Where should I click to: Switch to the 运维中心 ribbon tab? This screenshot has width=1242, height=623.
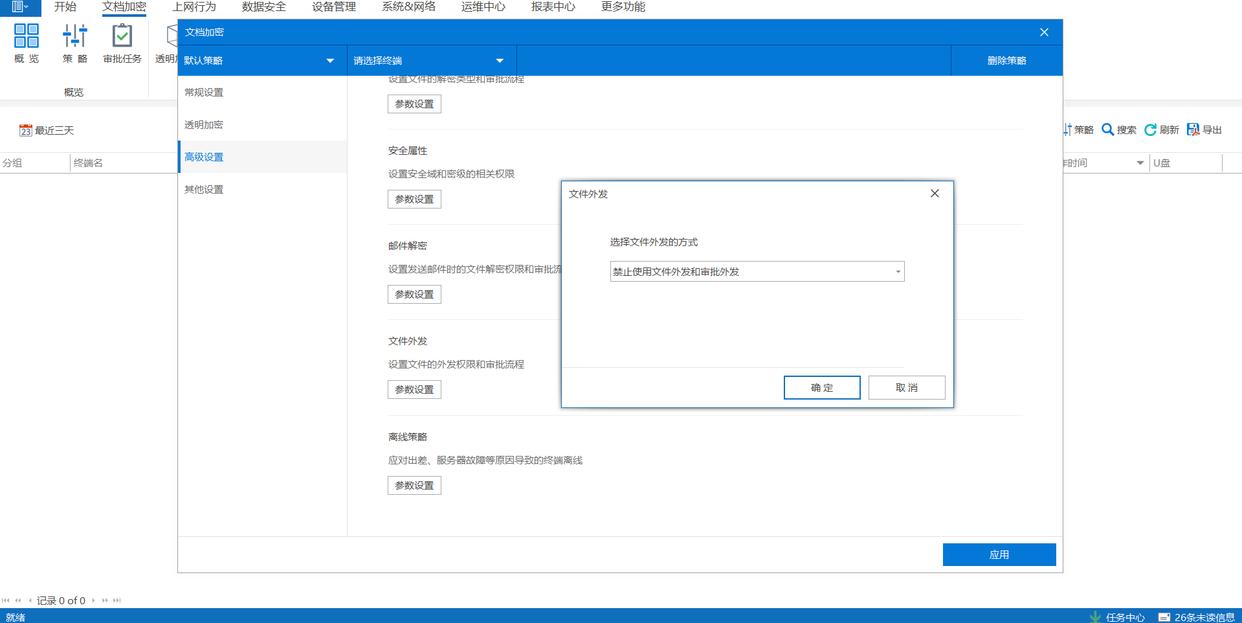pos(483,7)
